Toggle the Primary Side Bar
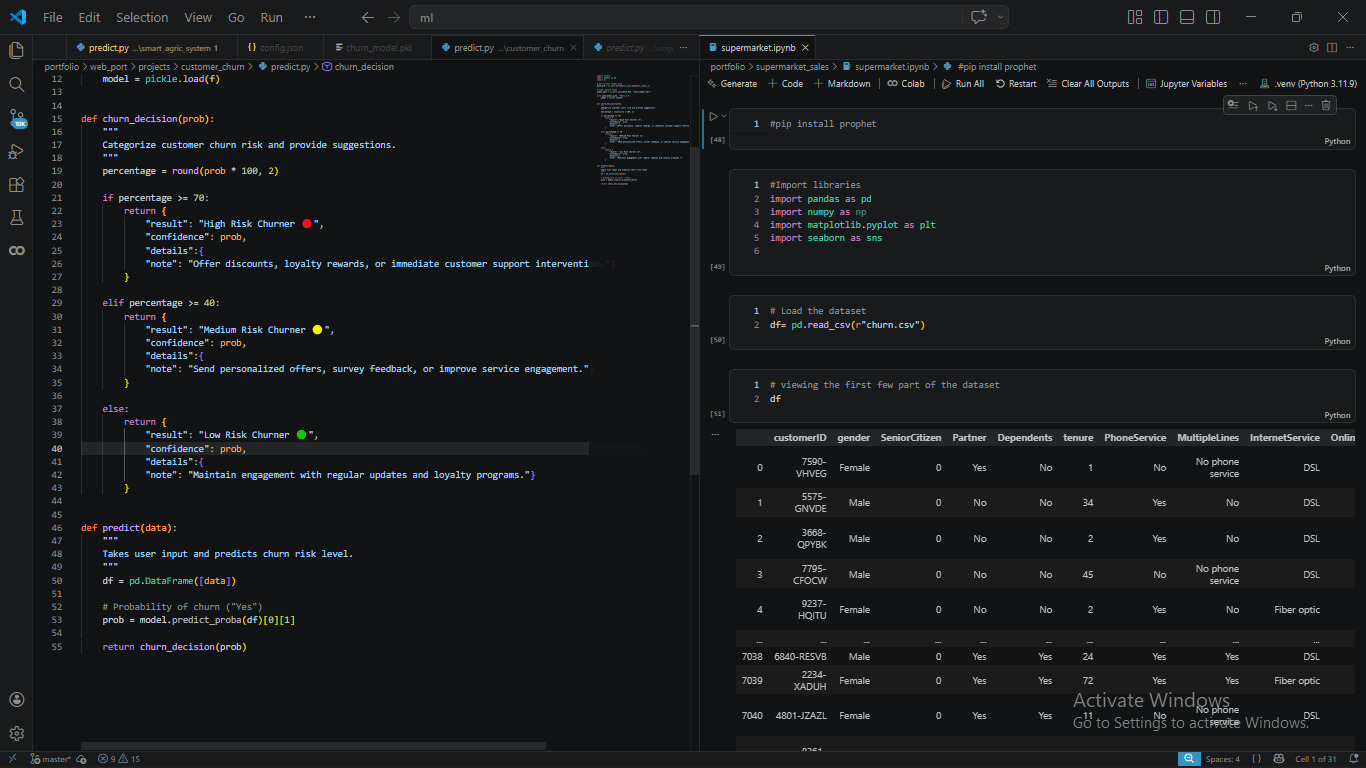1366x768 pixels. point(1160,17)
